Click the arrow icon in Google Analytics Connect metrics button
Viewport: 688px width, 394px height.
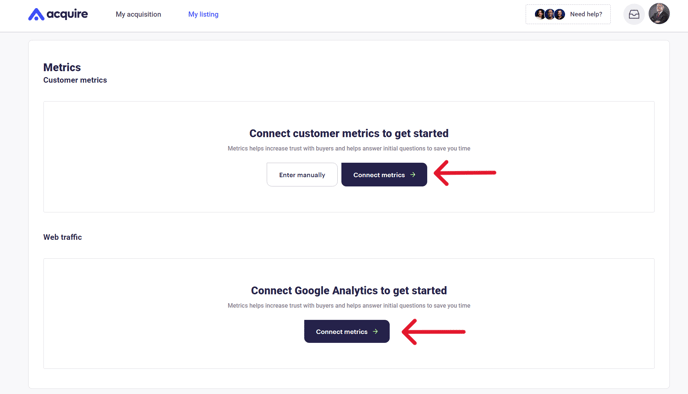click(x=375, y=332)
